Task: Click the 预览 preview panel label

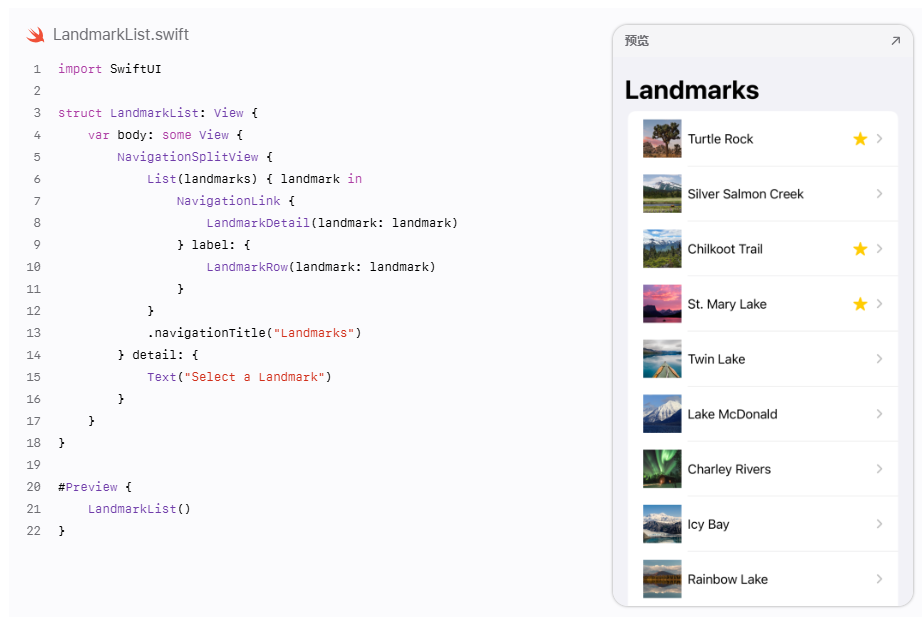Action: pos(637,41)
